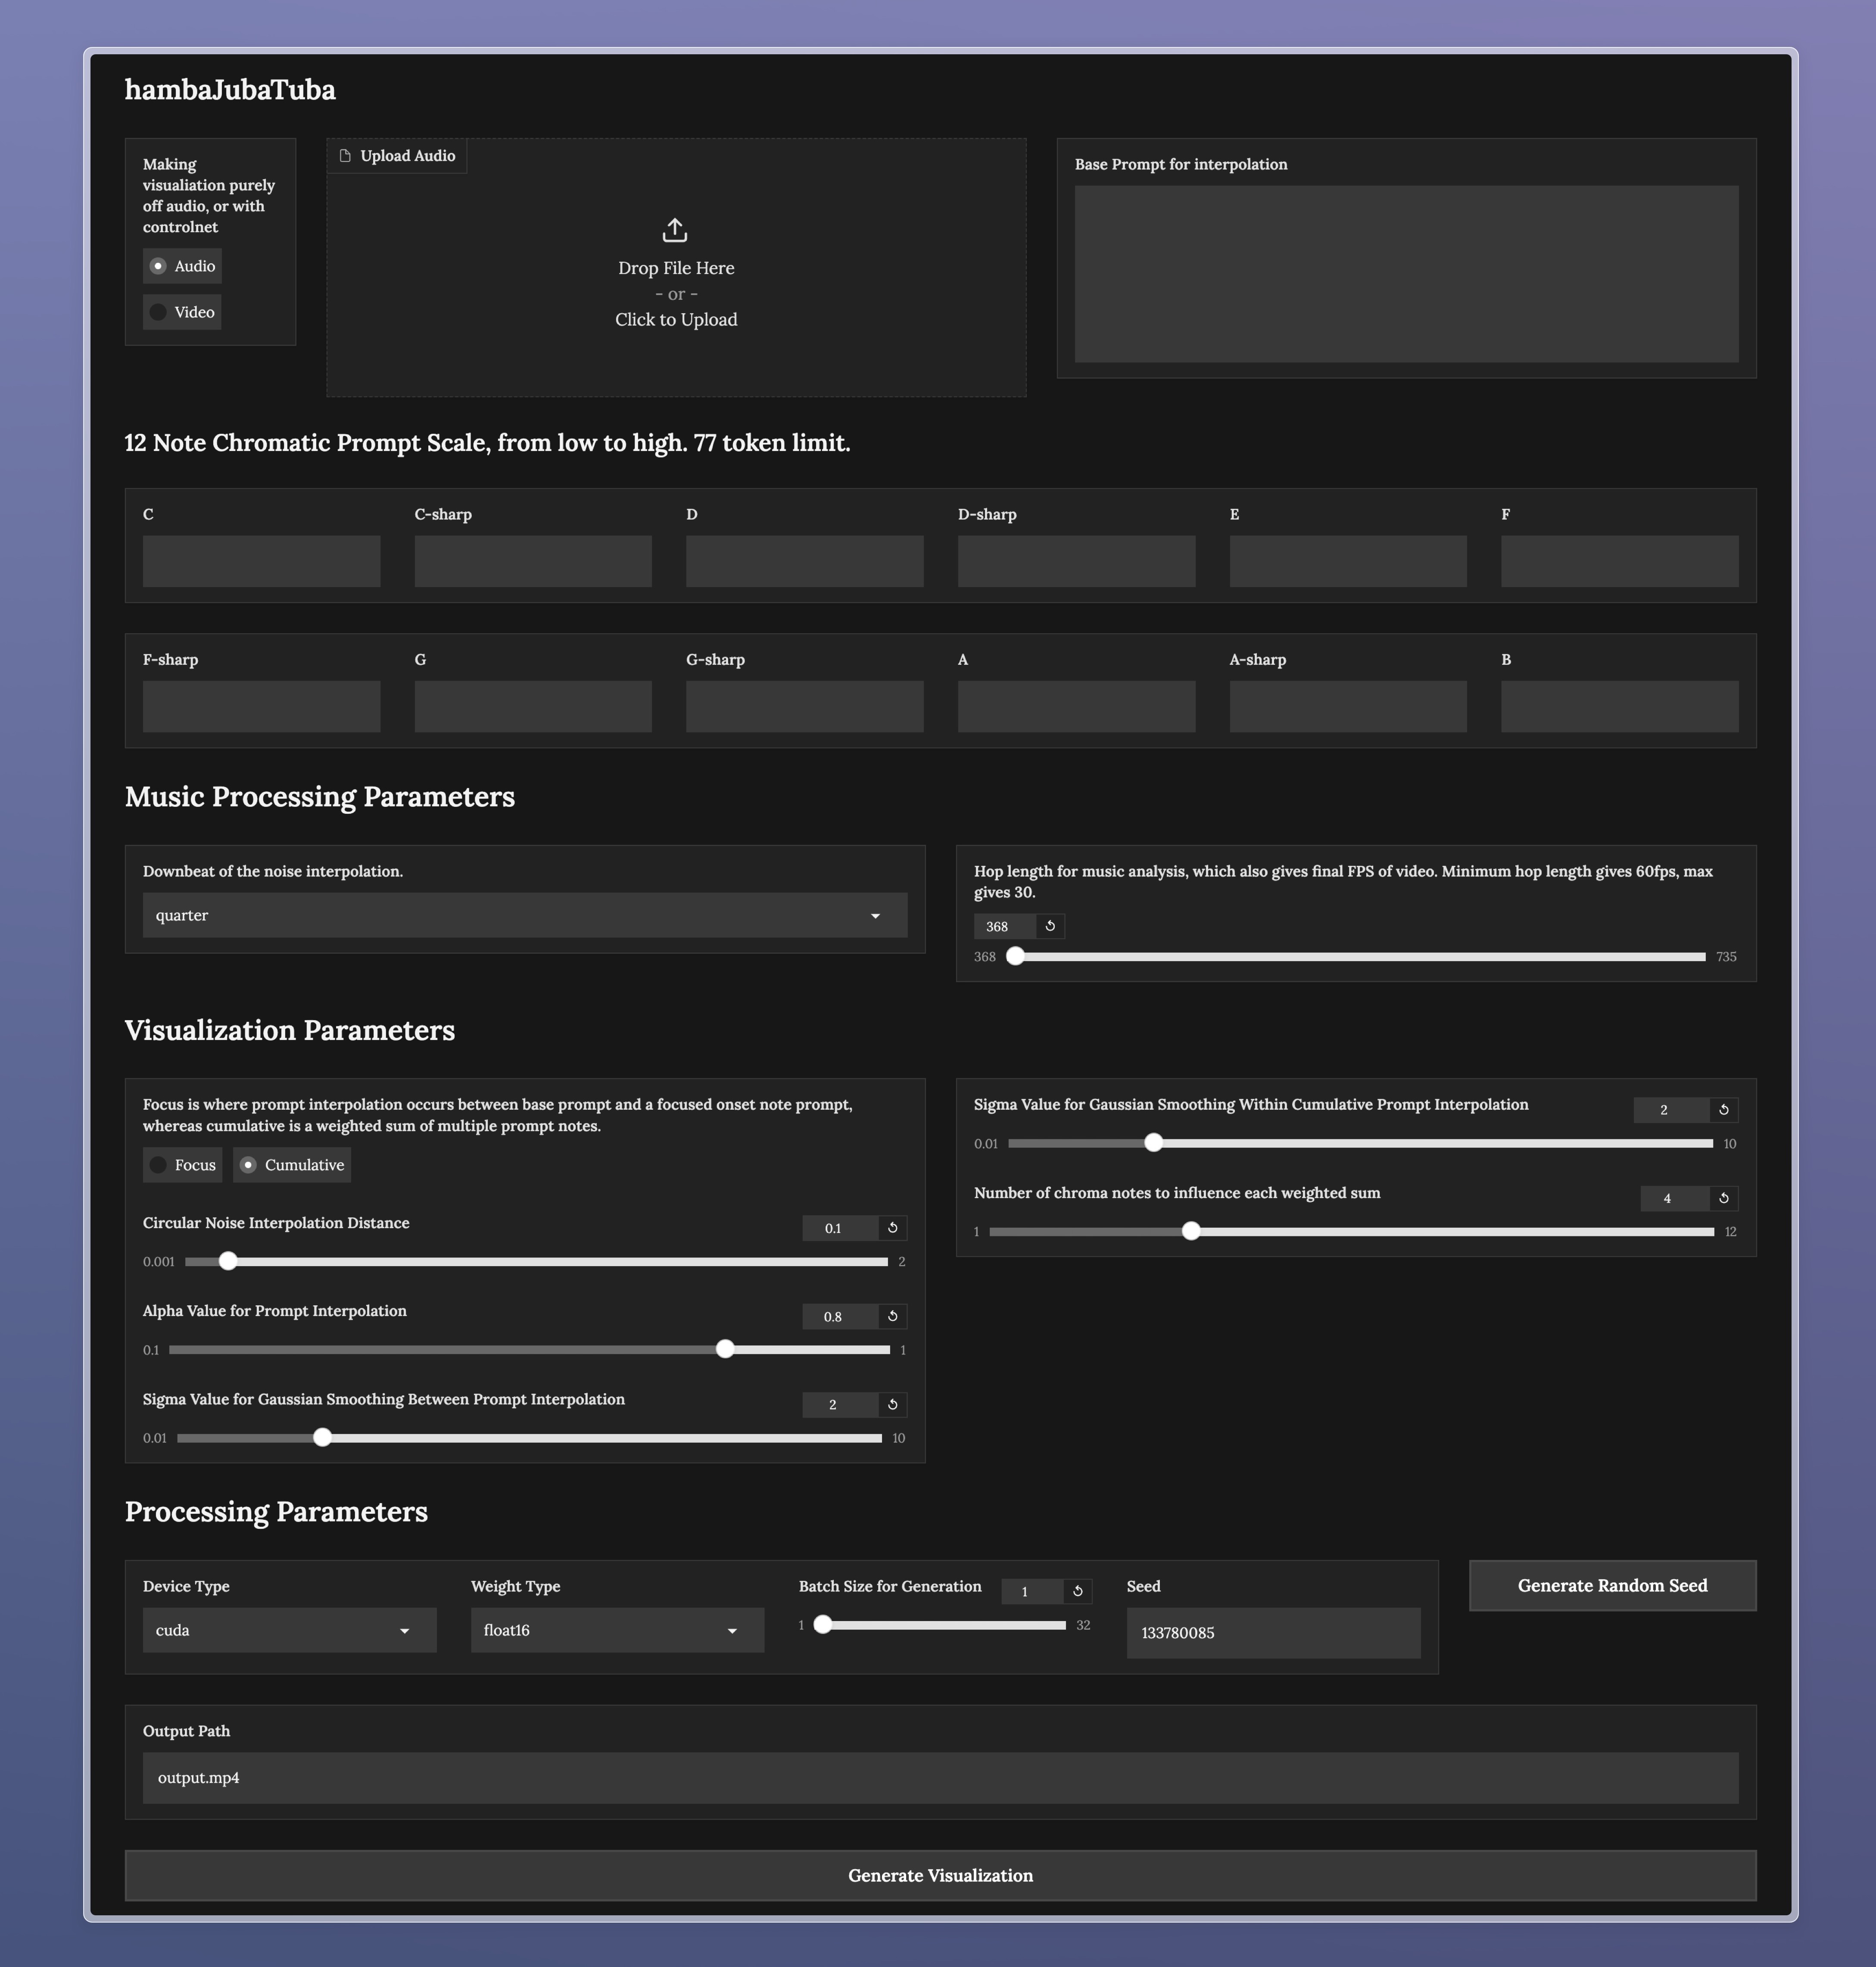Focus the G note prompt field
The height and width of the screenshot is (1967, 1876).
[x=533, y=707]
